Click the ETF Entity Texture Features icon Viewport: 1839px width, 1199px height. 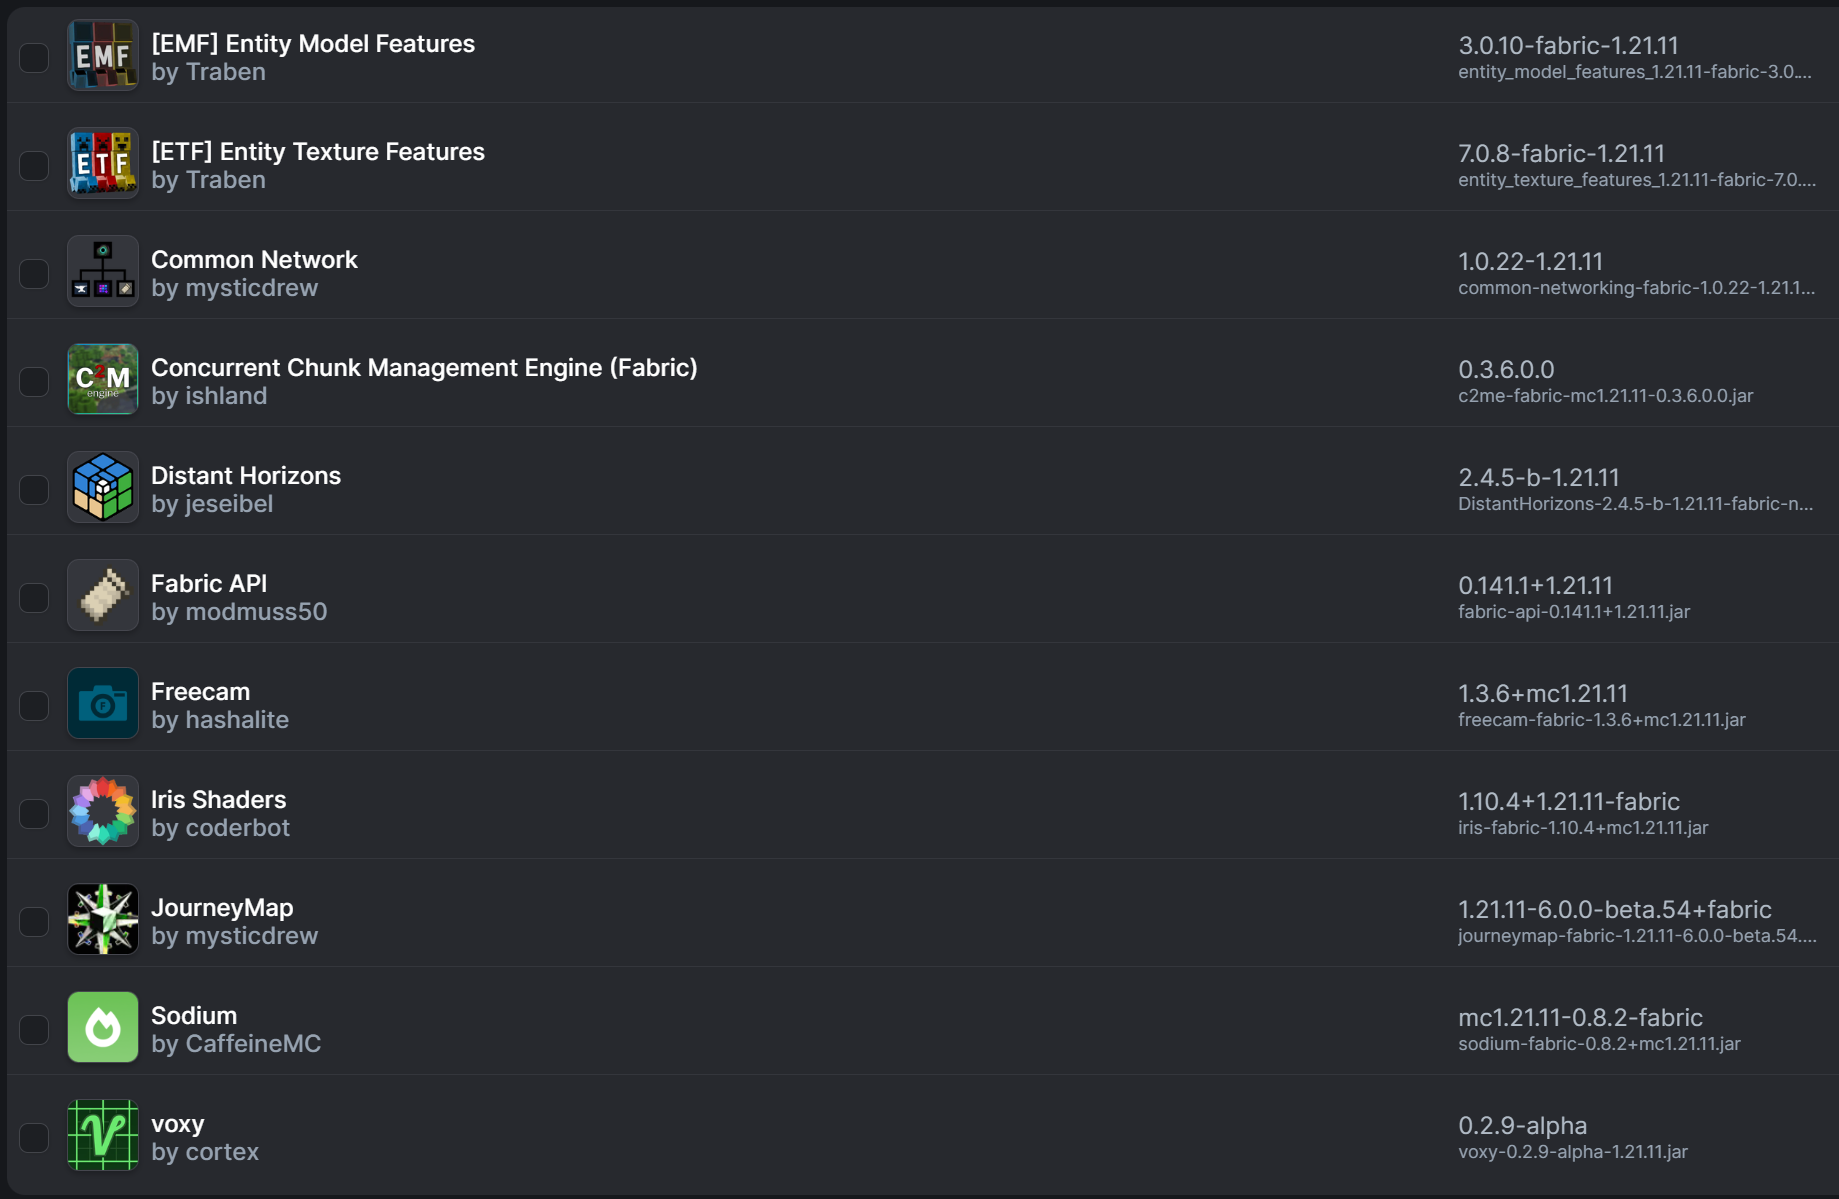click(x=102, y=164)
